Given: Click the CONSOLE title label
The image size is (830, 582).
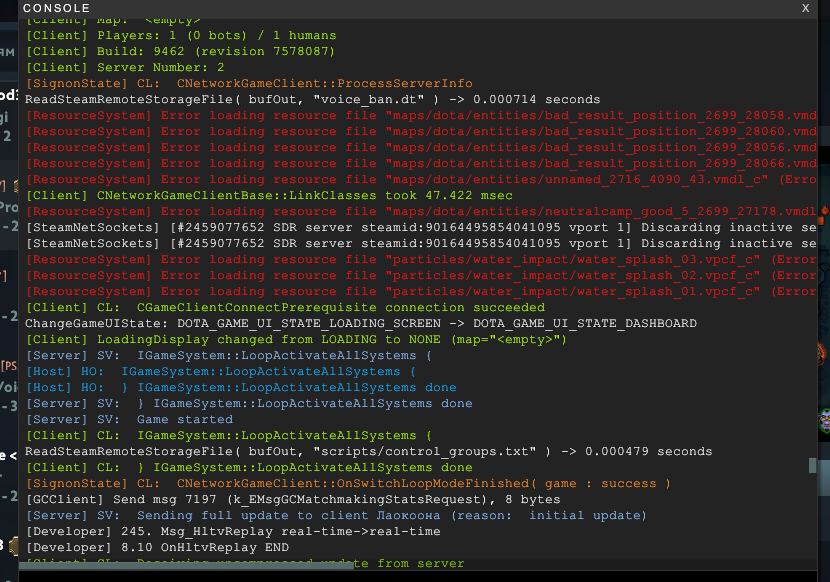Looking at the screenshot, I should [x=56, y=8].
